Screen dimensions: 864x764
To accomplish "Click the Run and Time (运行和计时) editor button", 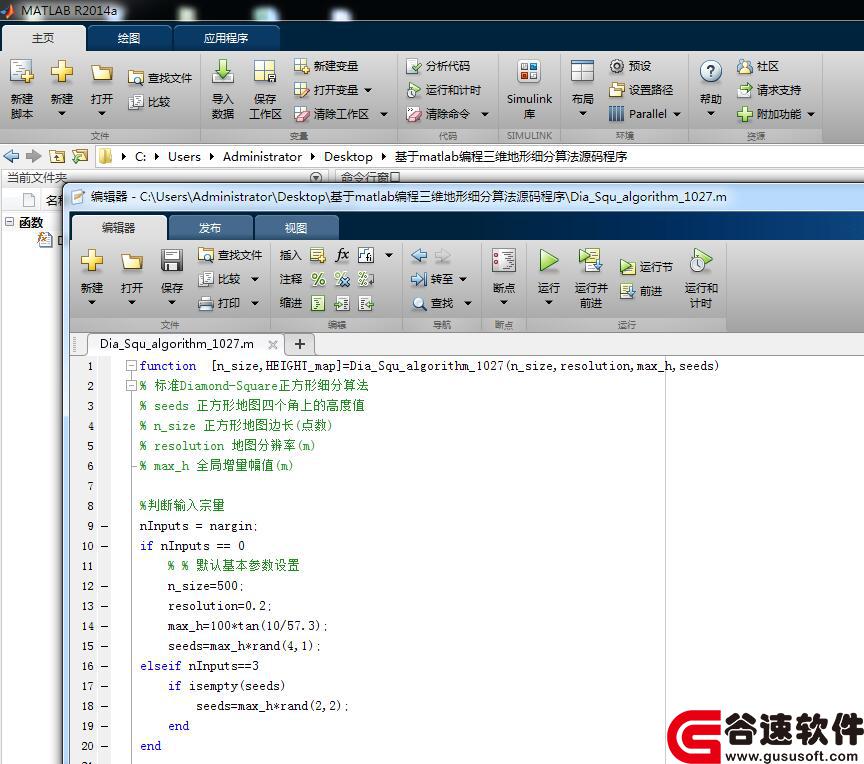I will (700, 277).
